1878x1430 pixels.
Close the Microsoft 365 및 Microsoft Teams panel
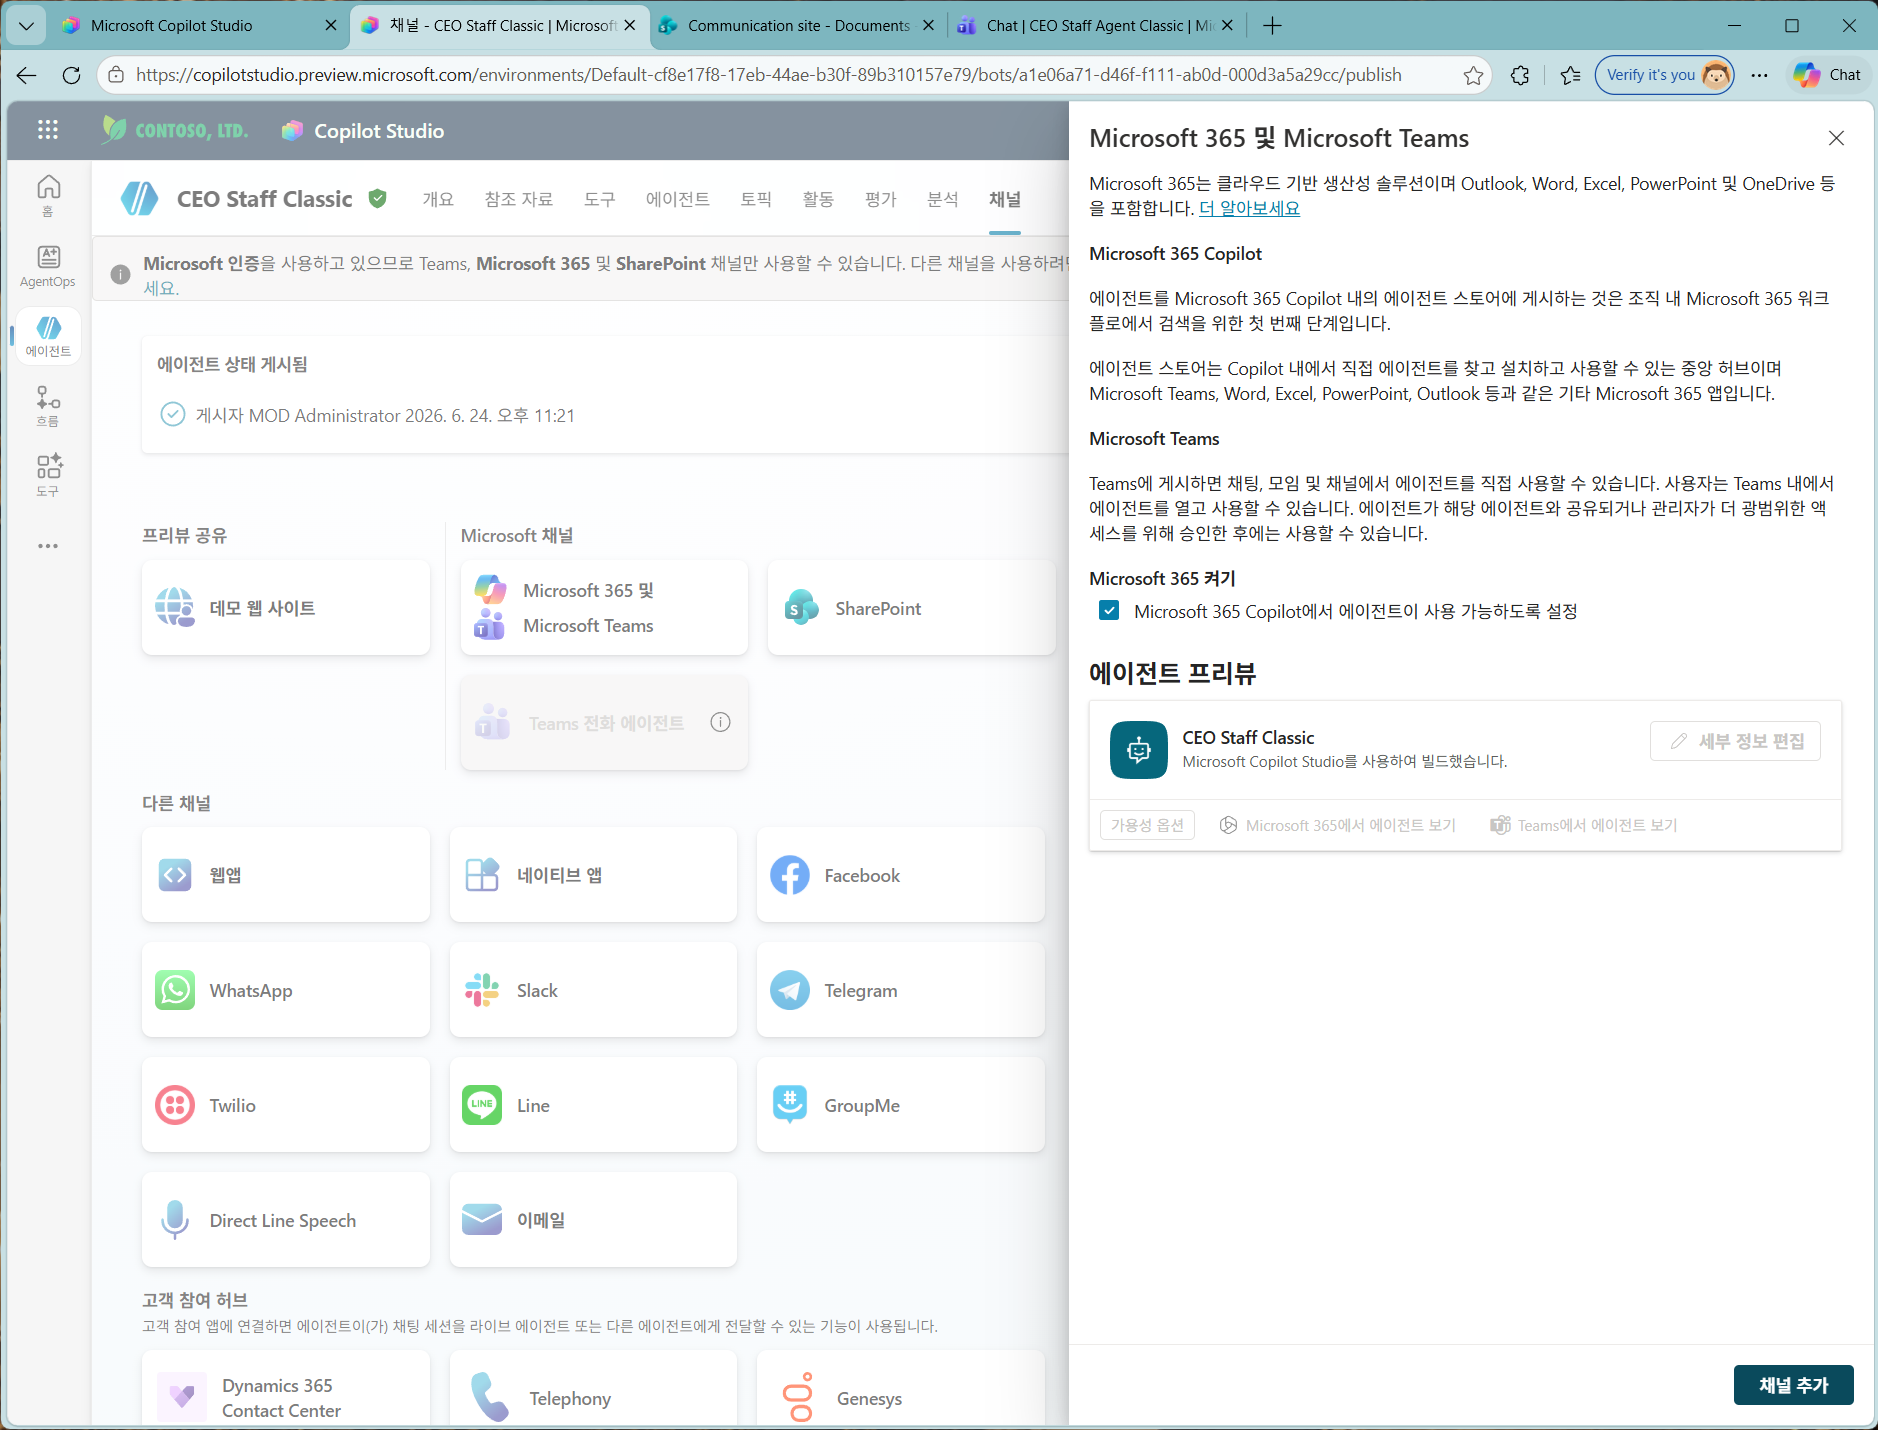[x=1836, y=138]
